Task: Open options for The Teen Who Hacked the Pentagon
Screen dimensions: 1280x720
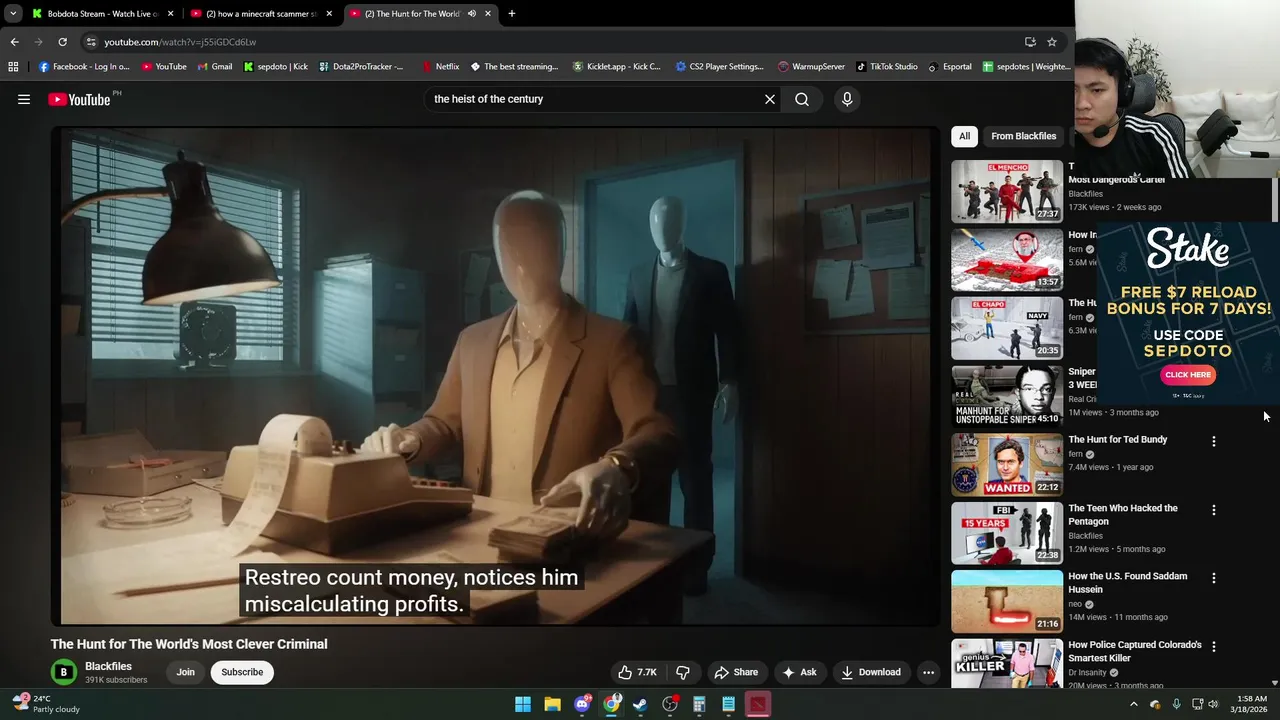Action: click(1214, 510)
